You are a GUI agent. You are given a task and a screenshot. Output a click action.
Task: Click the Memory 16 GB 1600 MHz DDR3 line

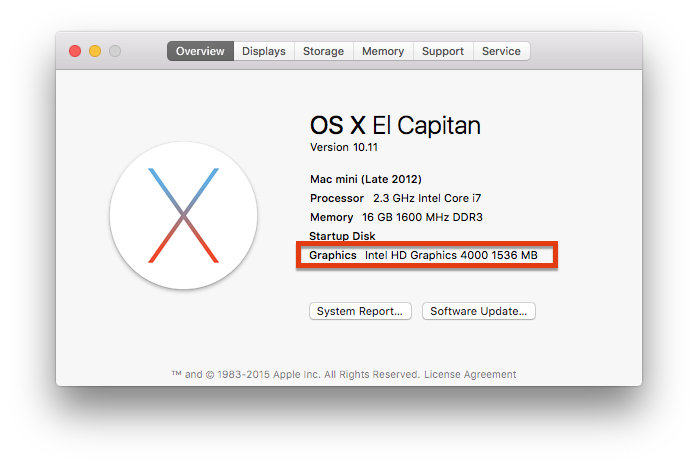pos(396,217)
